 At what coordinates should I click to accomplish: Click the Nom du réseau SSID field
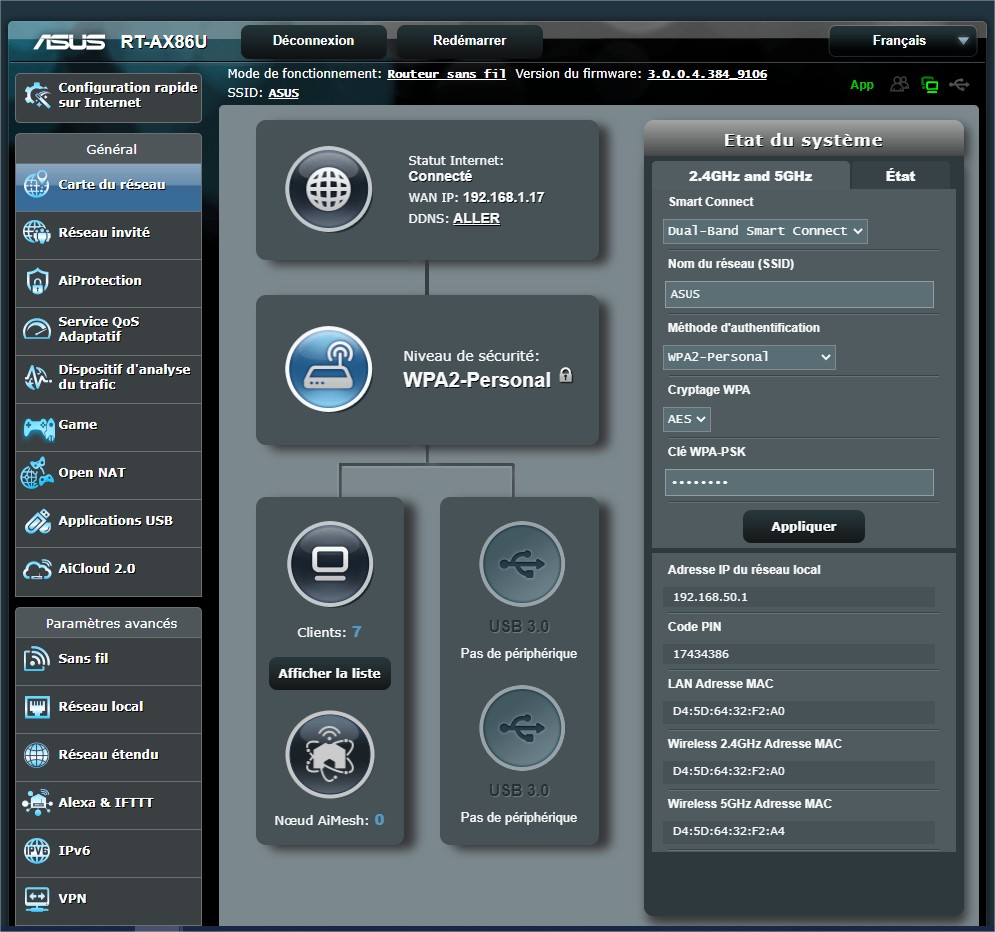tap(799, 294)
